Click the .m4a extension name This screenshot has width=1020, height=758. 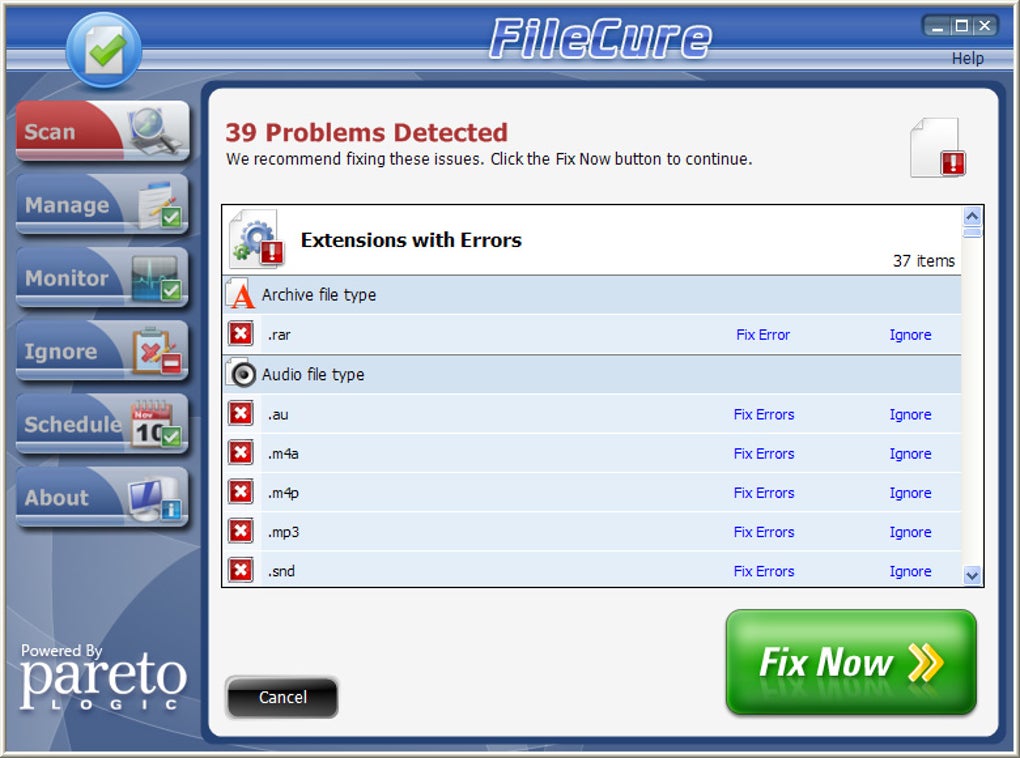[283, 453]
